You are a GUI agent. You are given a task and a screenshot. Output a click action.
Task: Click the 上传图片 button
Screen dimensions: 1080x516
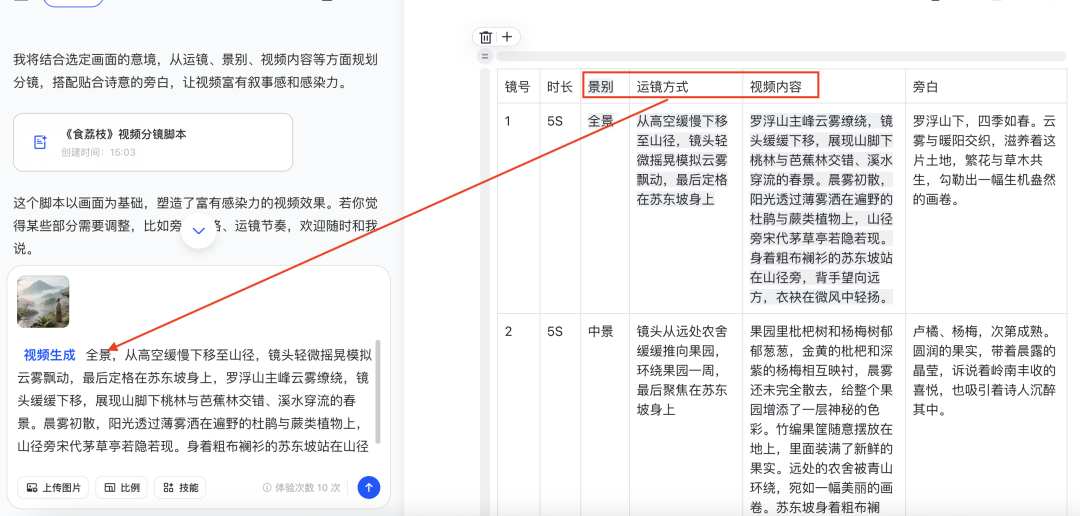coord(54,488)
